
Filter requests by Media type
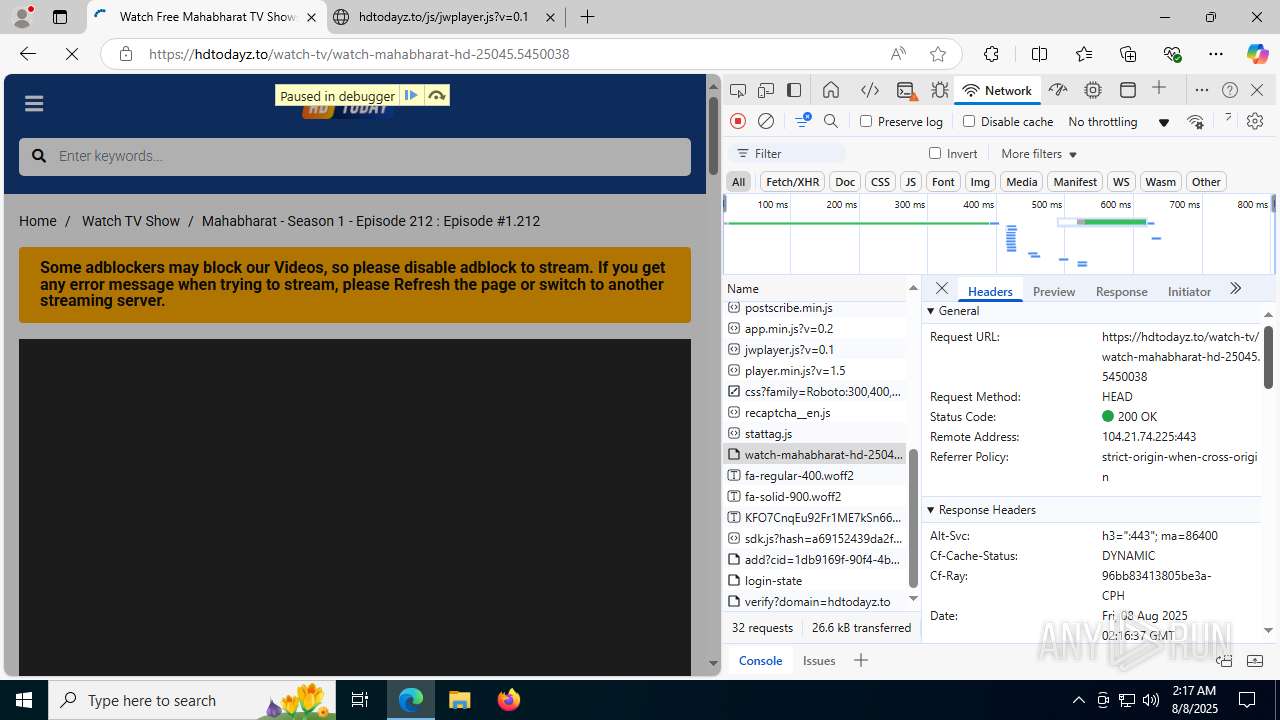pyautogui.click(x=1021, y=181)
